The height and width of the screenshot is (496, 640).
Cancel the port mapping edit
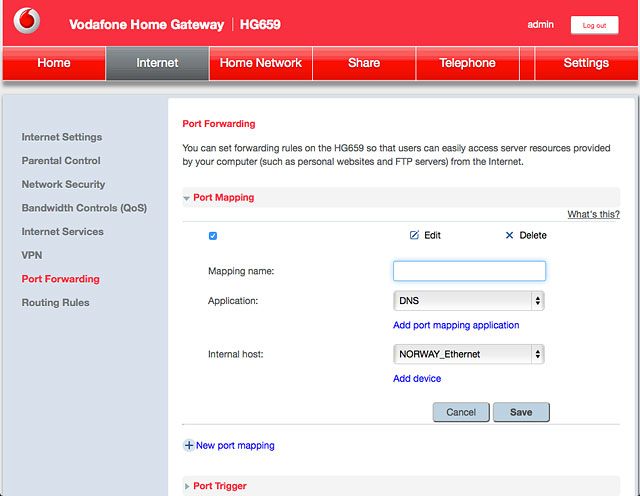tap(461, 412)
